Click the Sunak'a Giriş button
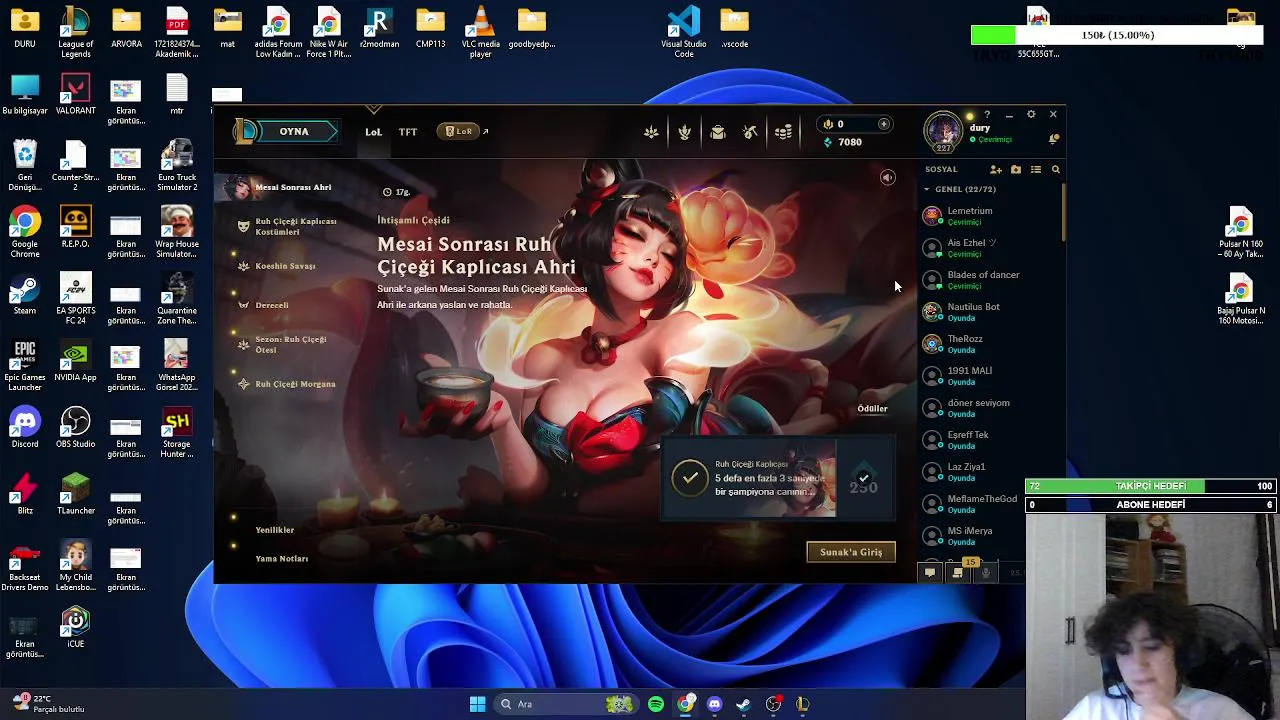 (851, 552)
